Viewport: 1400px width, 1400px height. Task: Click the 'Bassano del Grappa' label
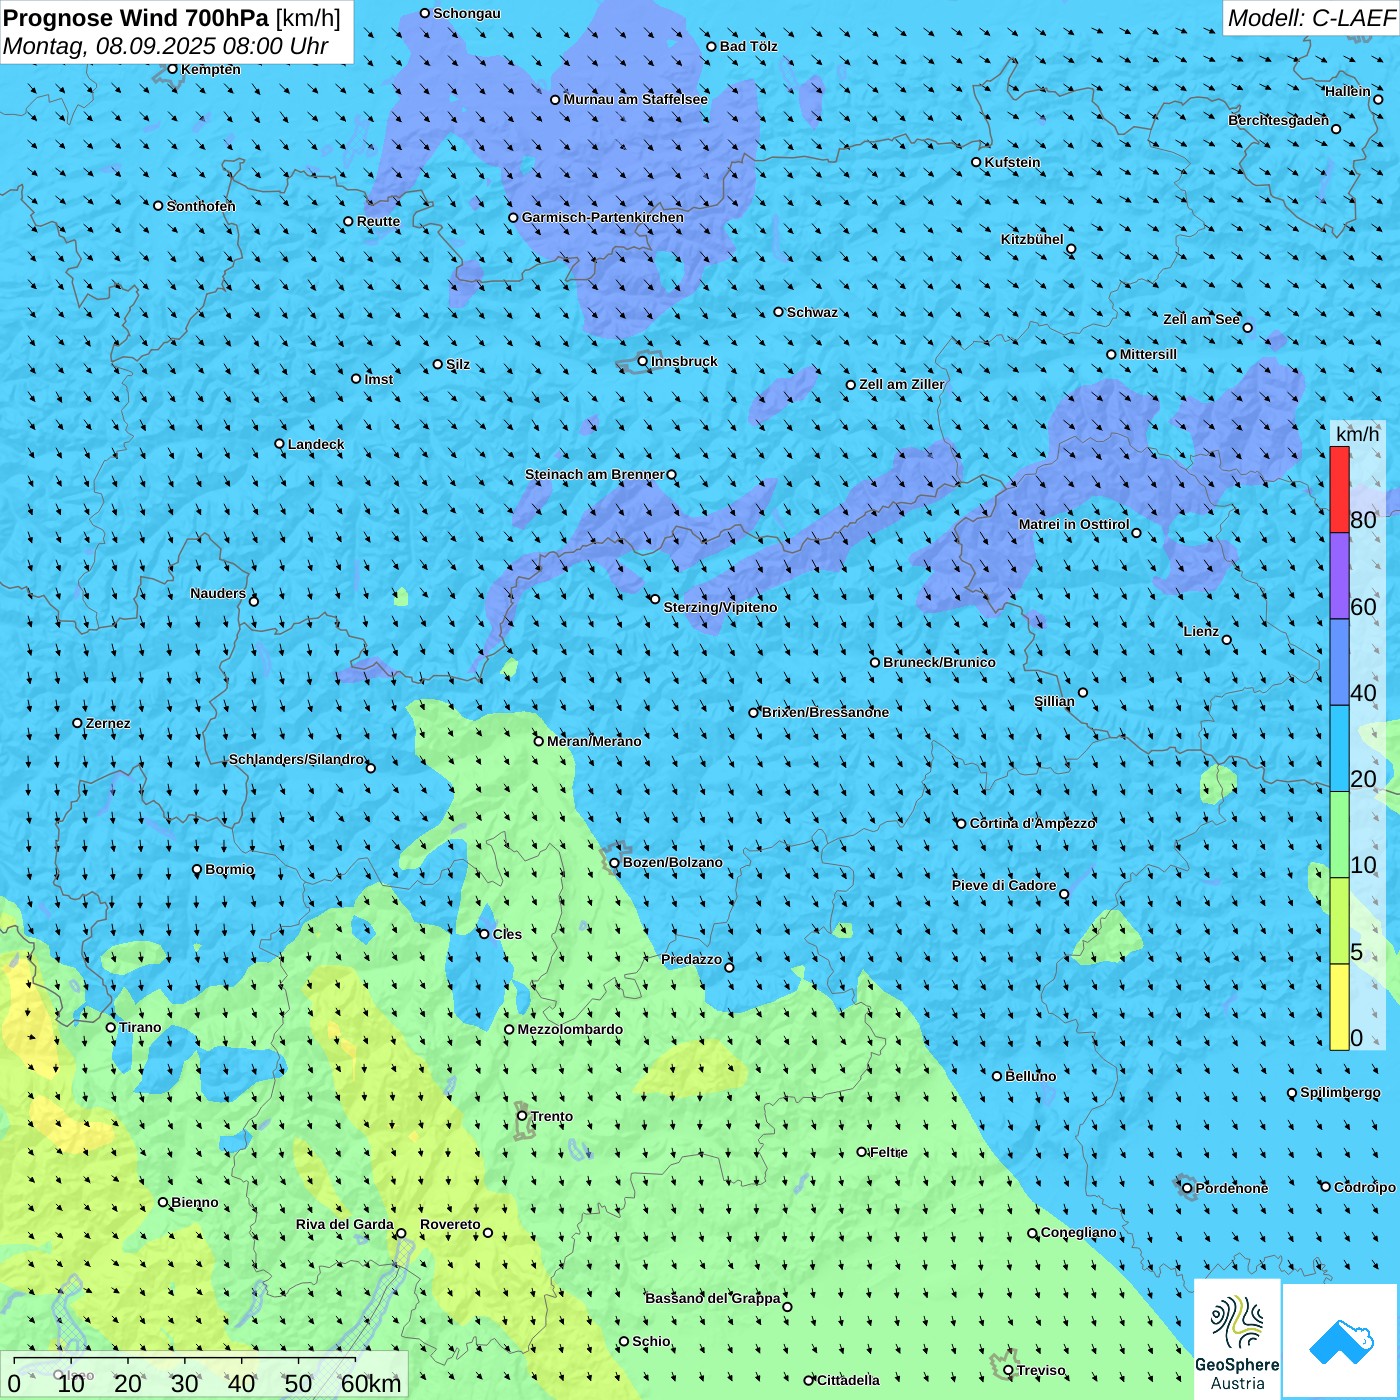[713, 1298]
